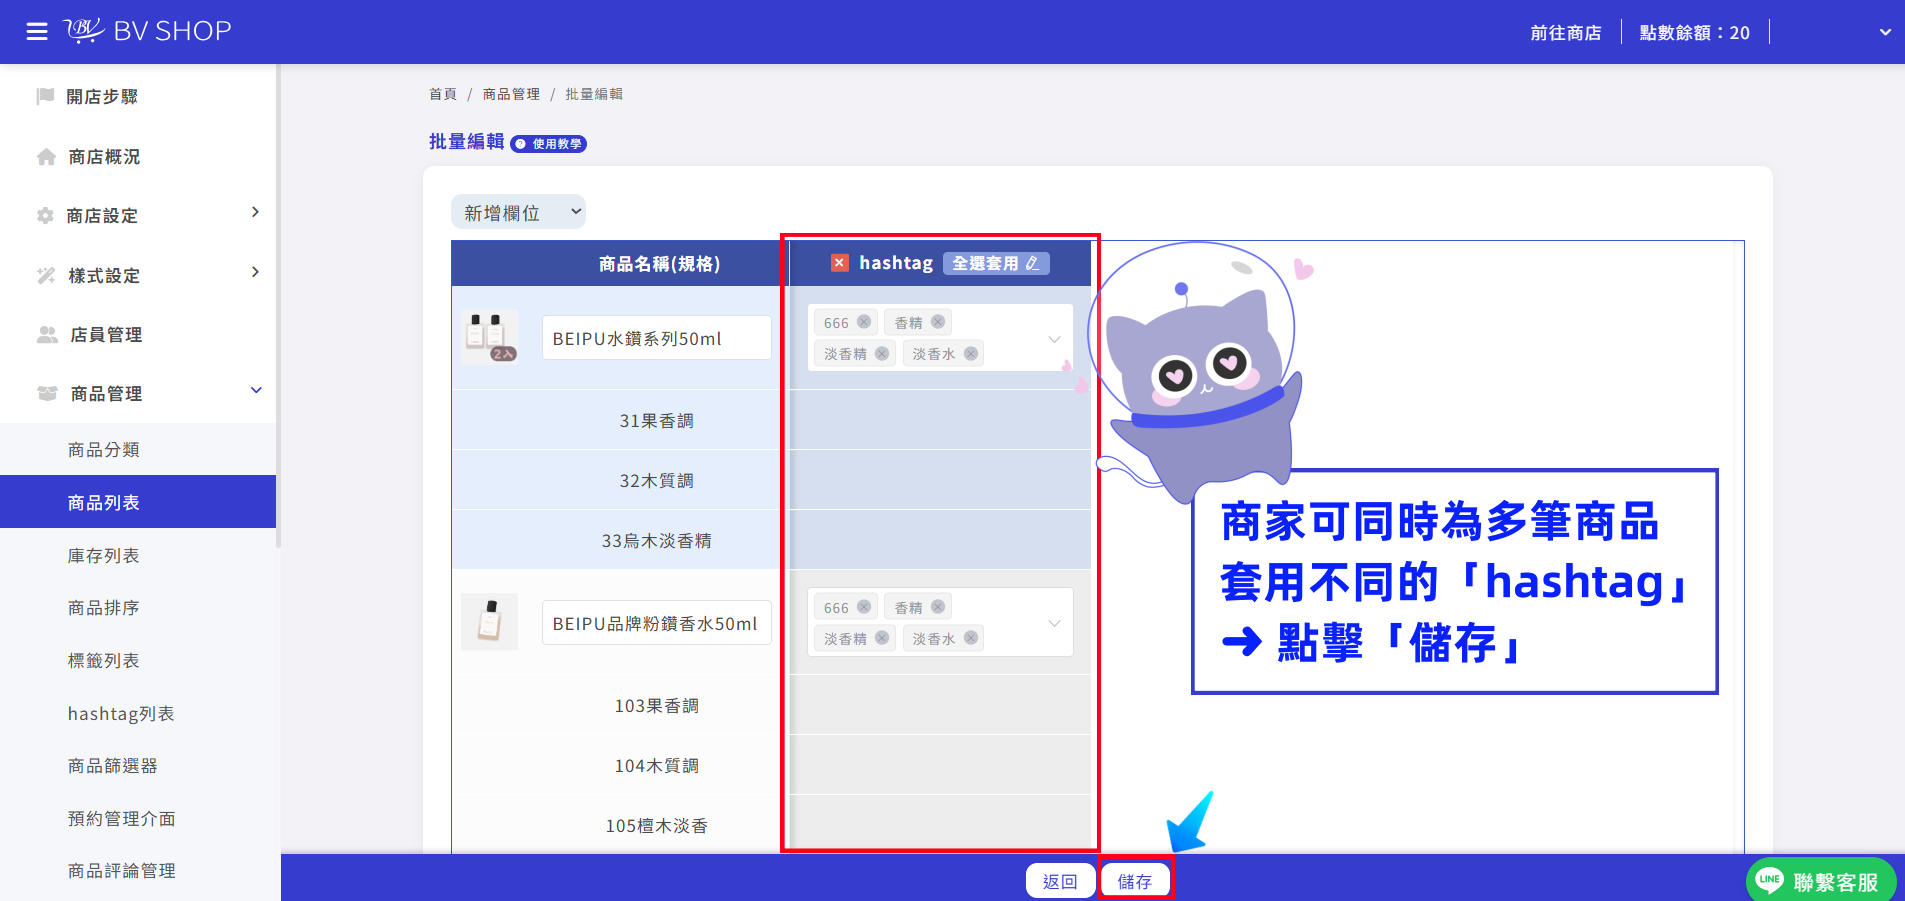
Task: Click the BEIPU水鑽系列50ml product thumbnail
Action: pos(490,337)
